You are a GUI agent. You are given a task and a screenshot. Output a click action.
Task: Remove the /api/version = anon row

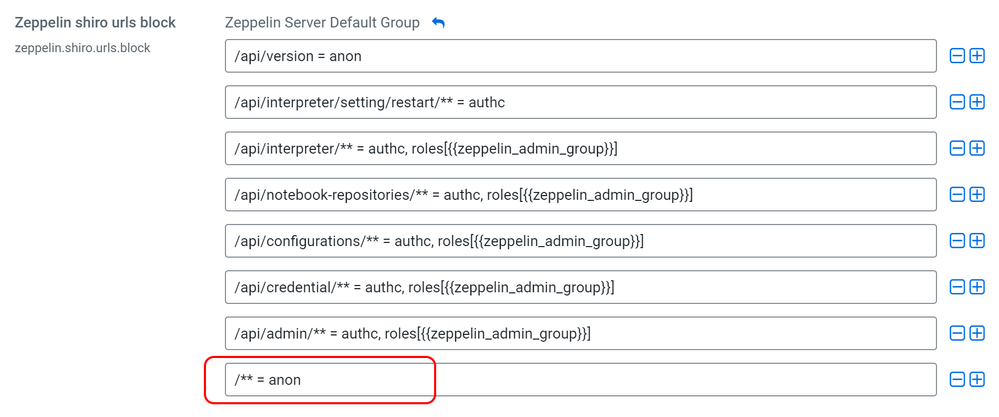click(957, 56)
